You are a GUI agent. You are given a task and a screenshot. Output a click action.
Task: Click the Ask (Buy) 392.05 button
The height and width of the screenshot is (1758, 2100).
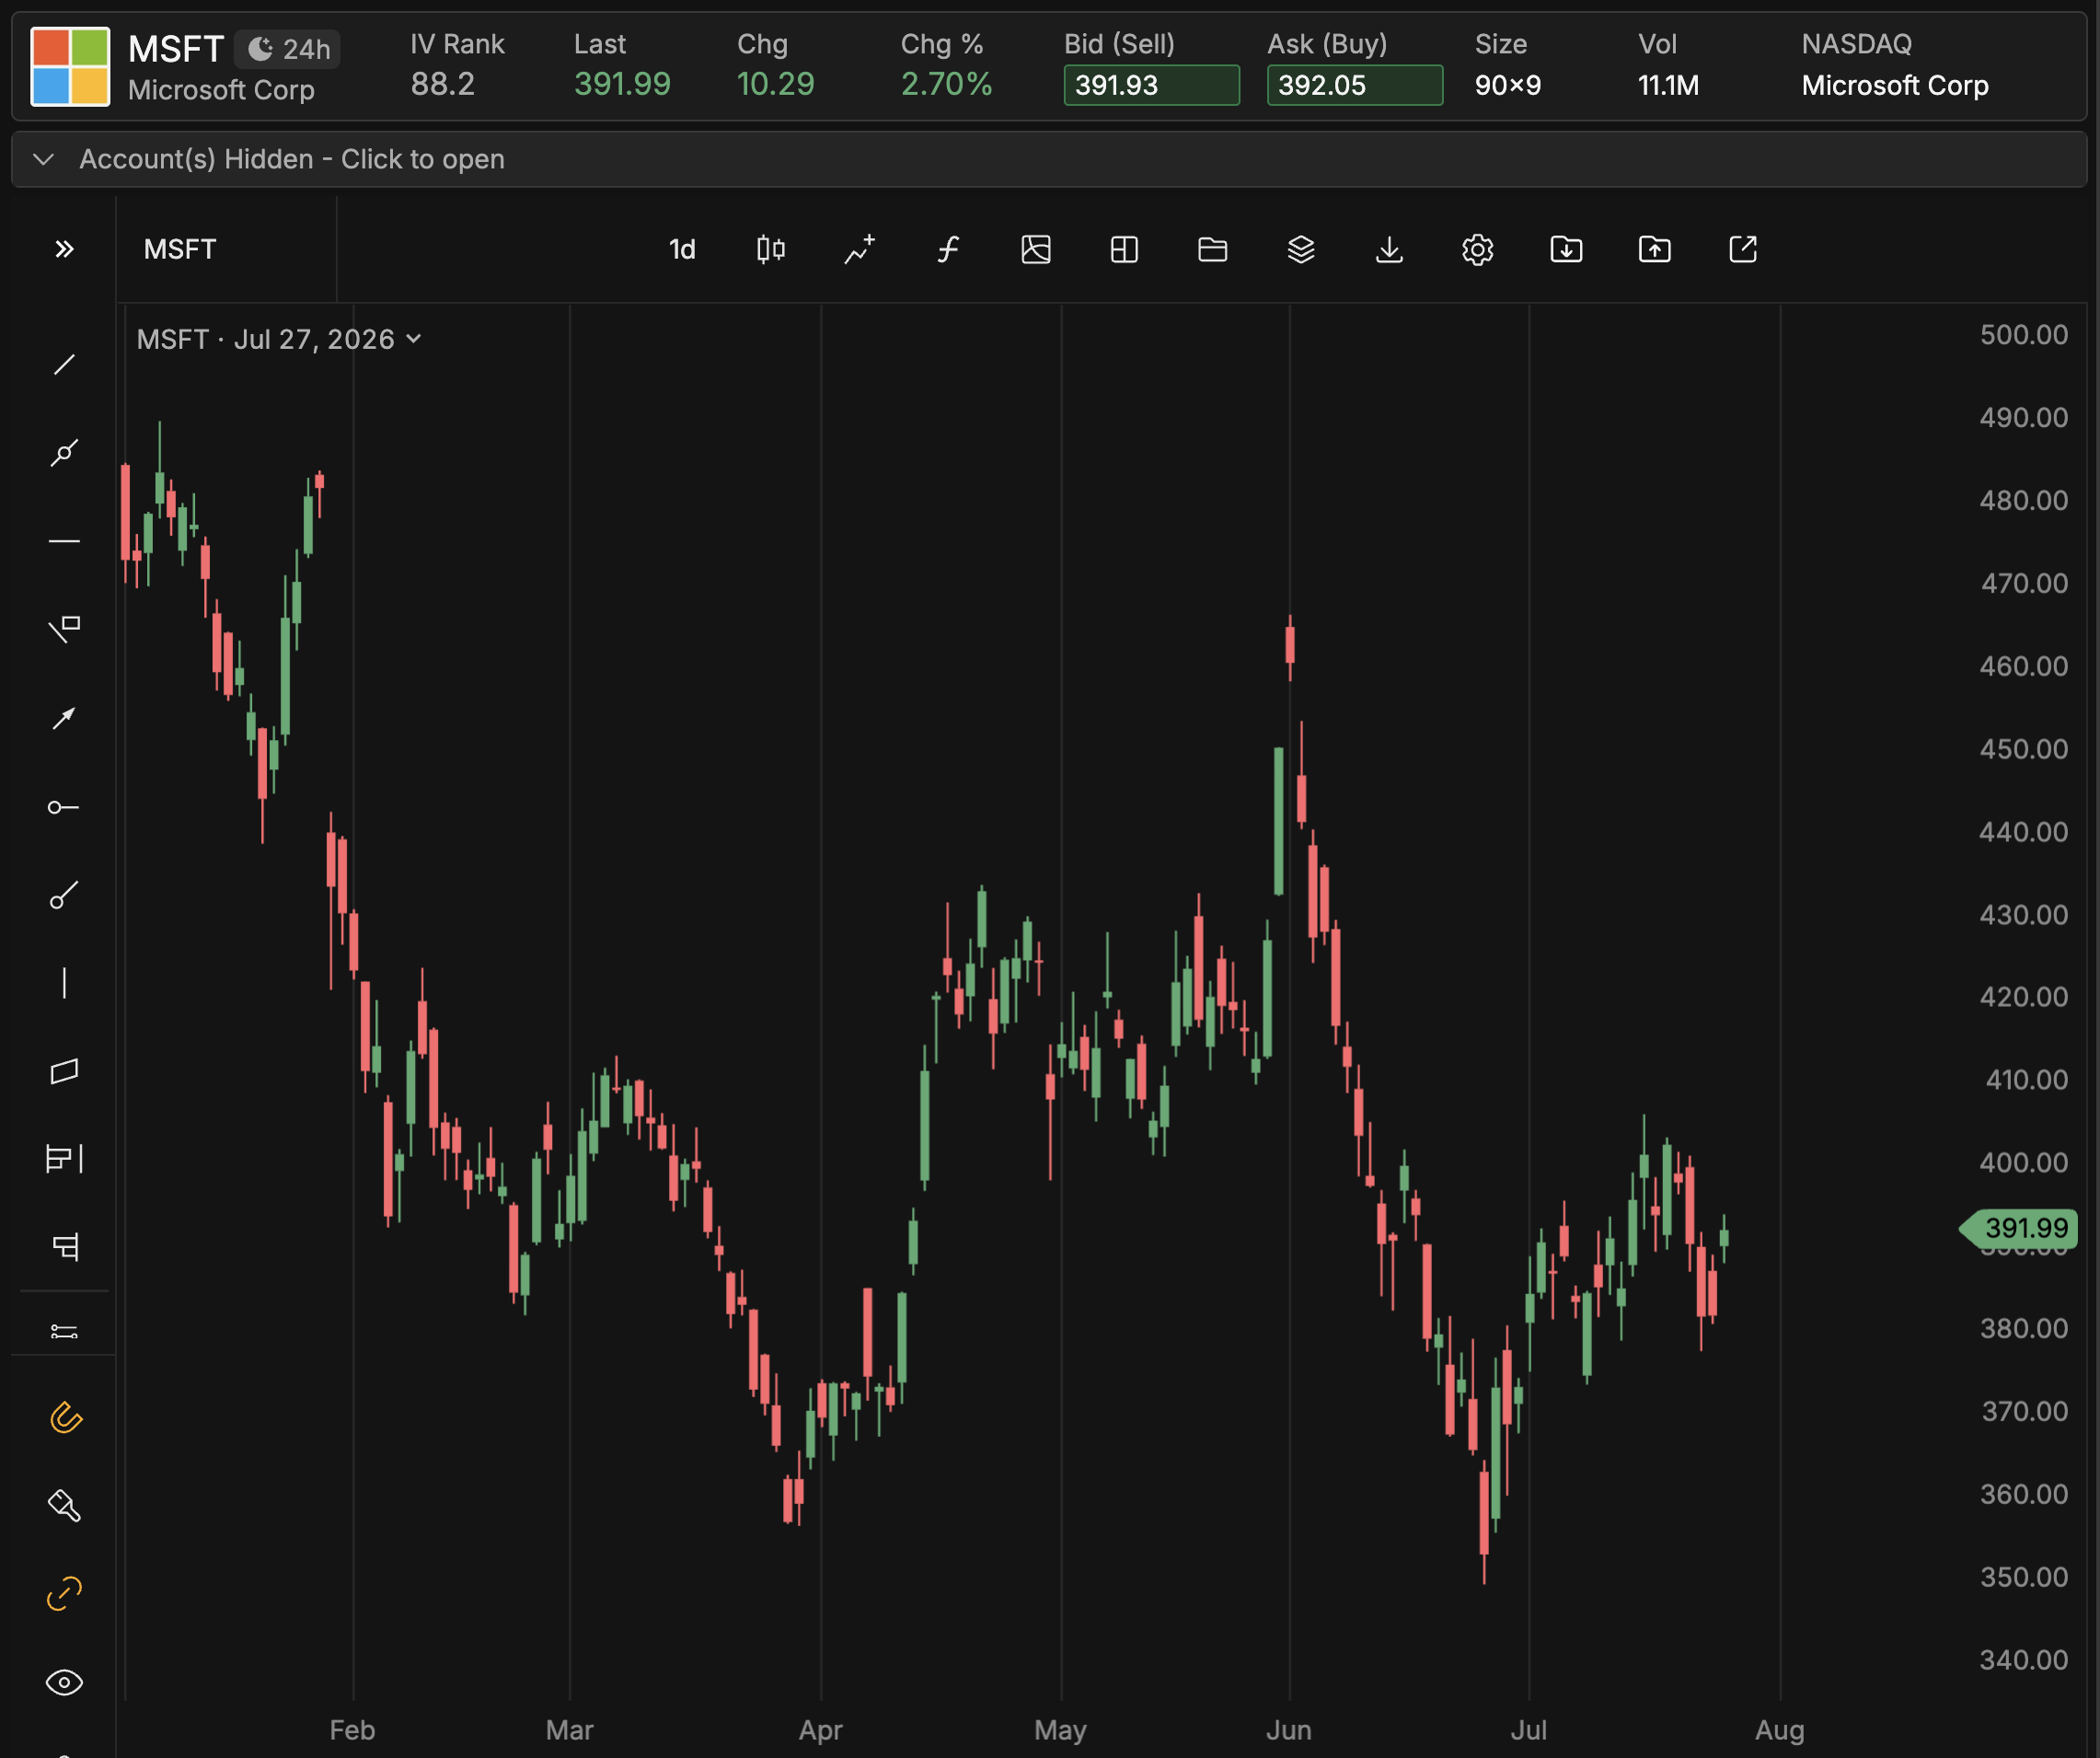click(1355, 85)
